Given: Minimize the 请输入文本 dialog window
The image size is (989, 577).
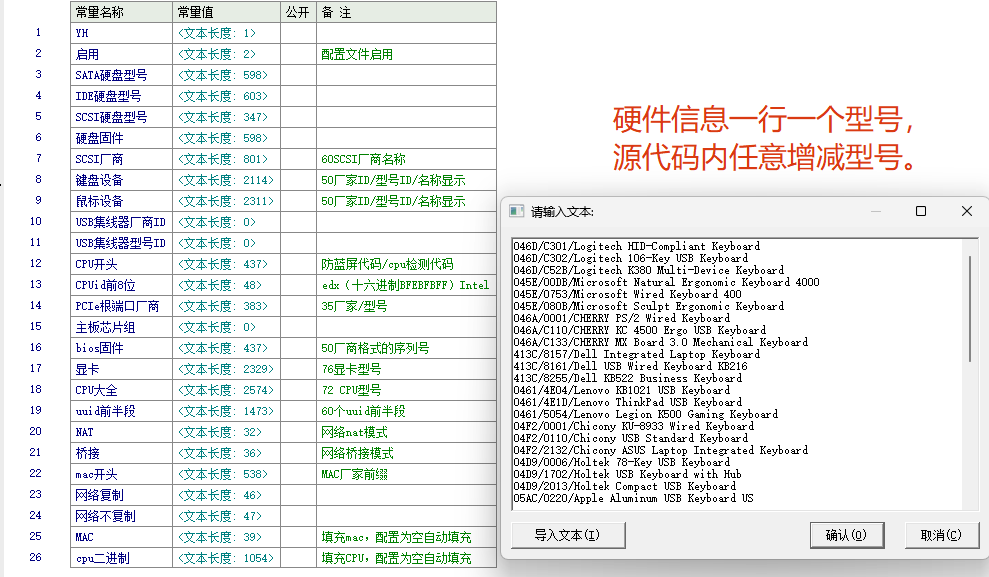Looking at the screenshot, I should click(x=875, y=211).
